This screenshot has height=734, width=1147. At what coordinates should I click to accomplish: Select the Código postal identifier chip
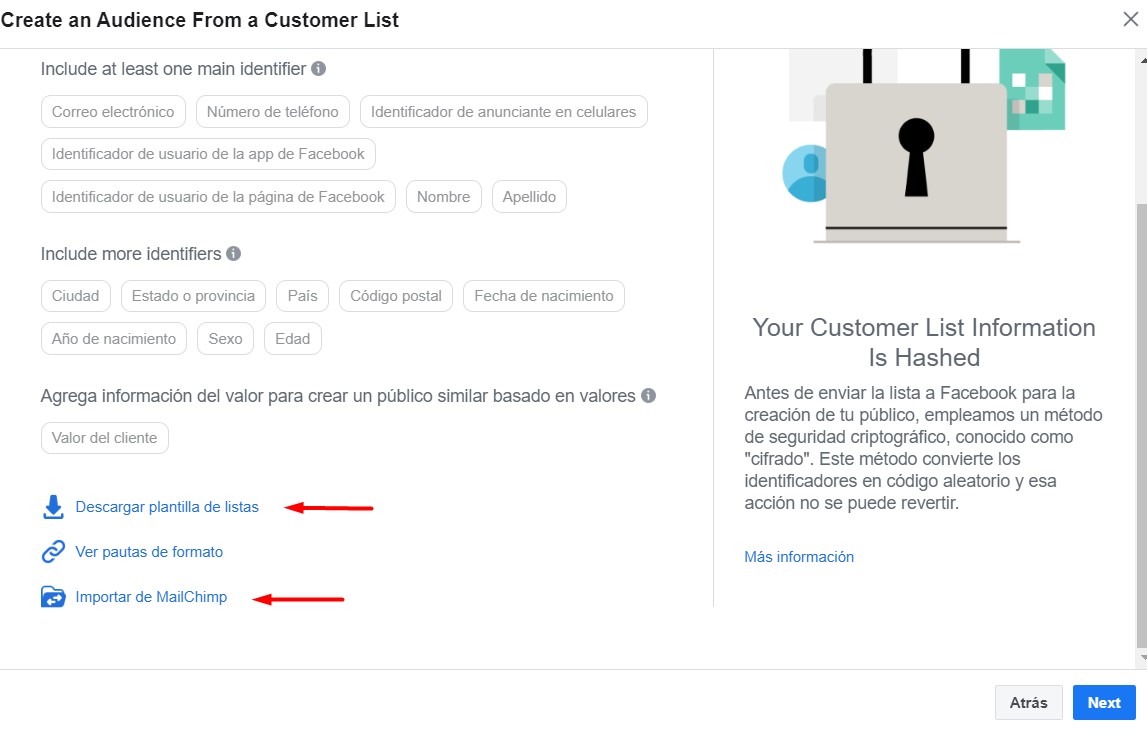click(396, 296)
